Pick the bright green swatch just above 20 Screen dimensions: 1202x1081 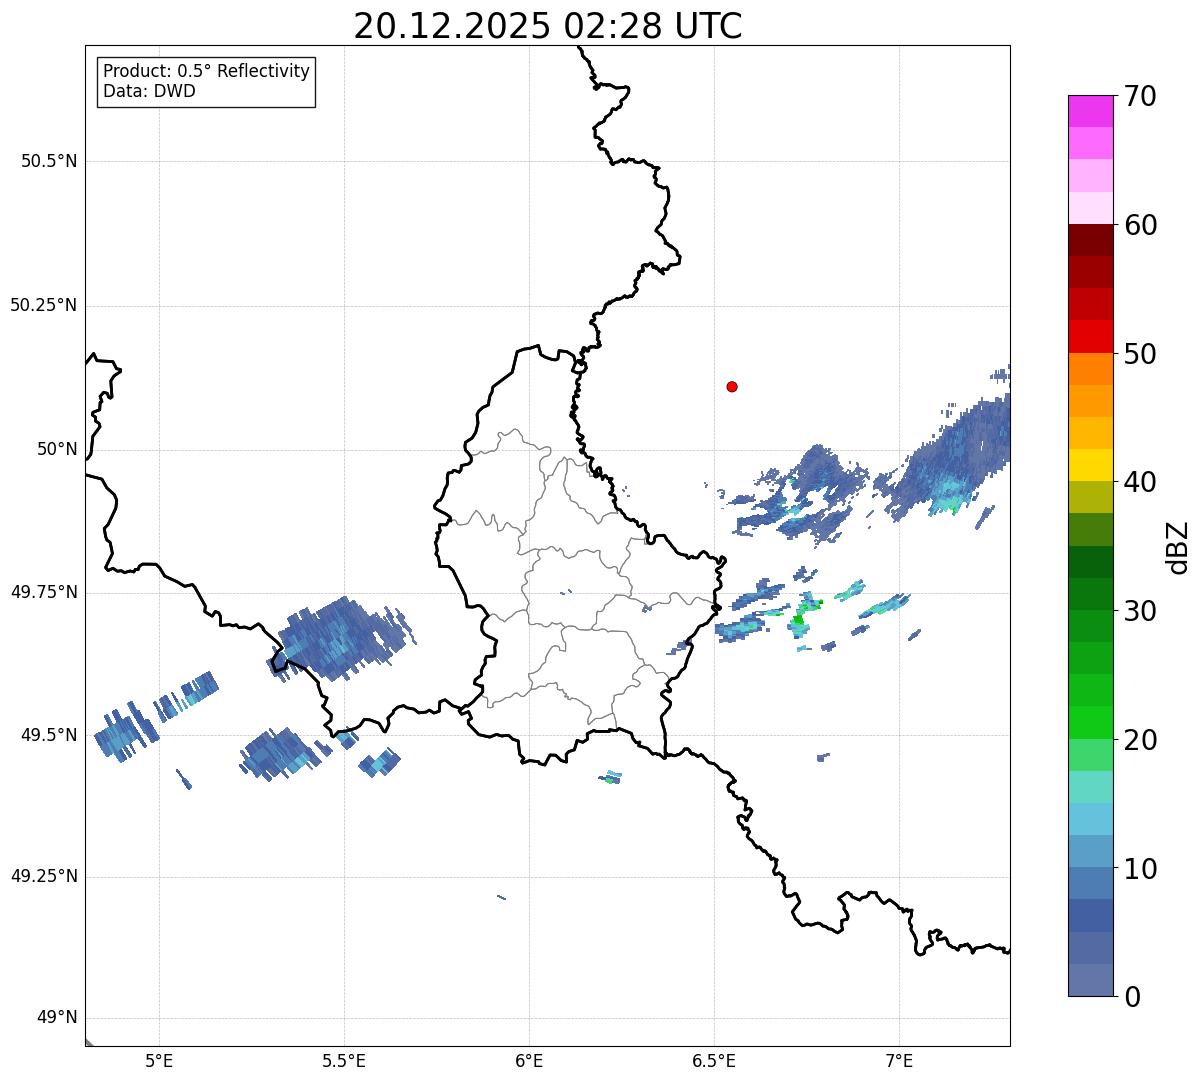[1090, 723]
